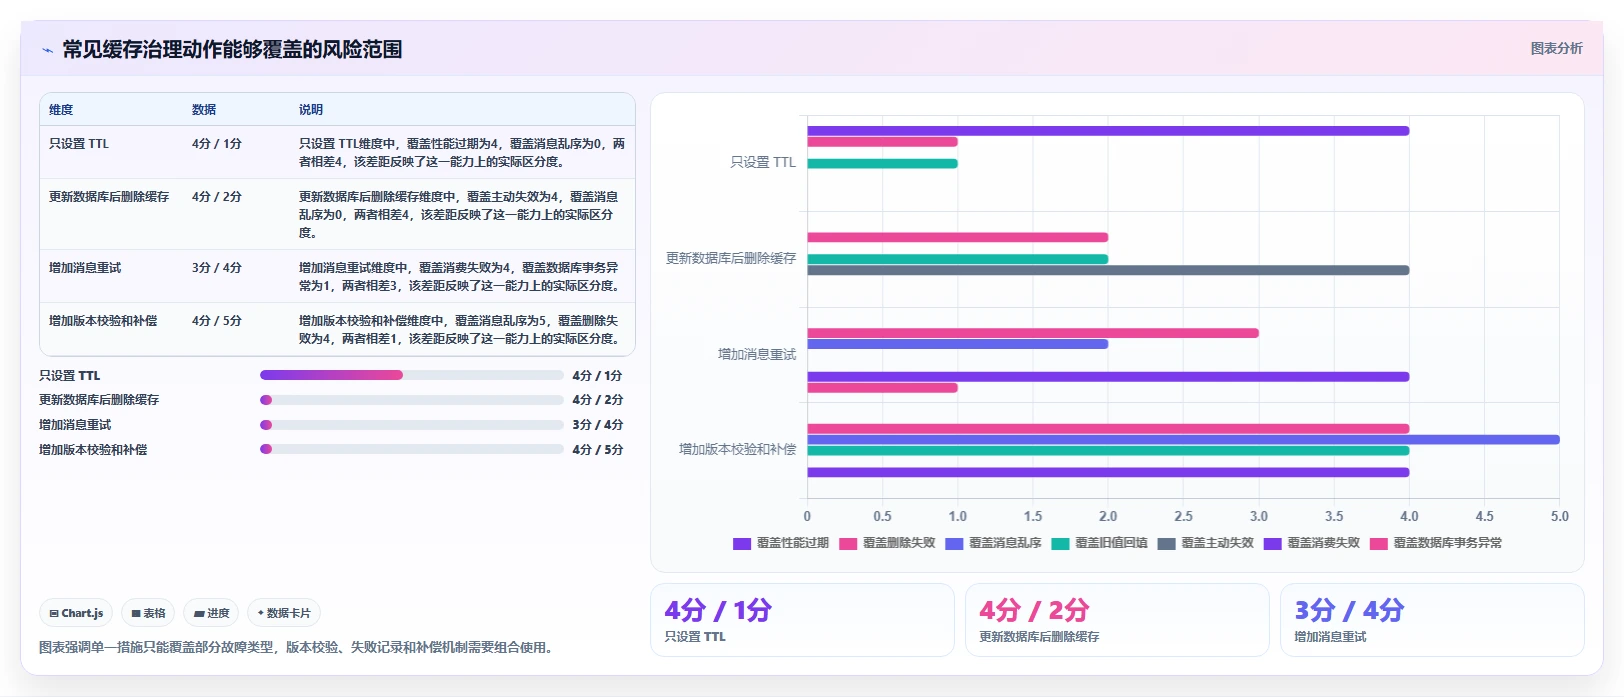Image resolution: width=1624 pixels, height=697 pixels.
Task: Click the 更新数据库后删除缓存 chart axis label
Action: [x=731, y=258]
